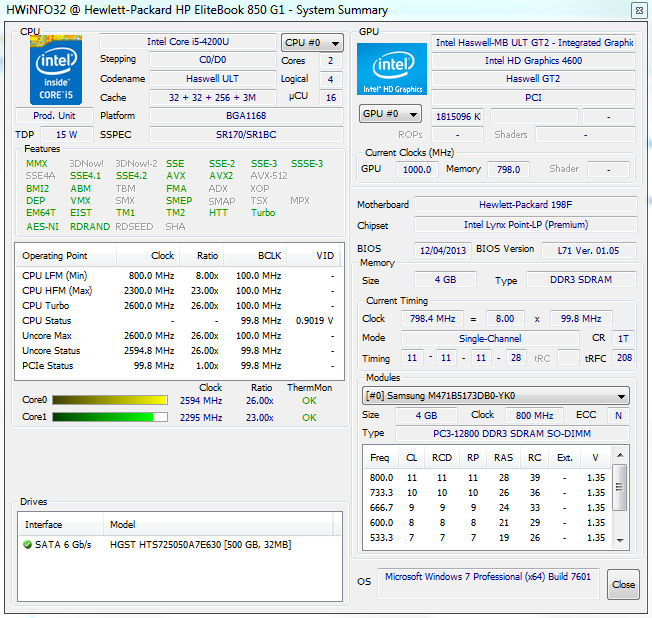Click the Intel HD Graphics logo
The width and height of the screenshot is (652, 618).
(x=392, y=69)
